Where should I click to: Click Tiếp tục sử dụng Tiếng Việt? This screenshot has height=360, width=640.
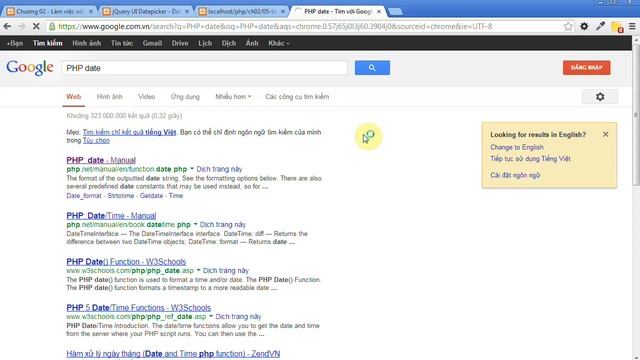(530, 158)
